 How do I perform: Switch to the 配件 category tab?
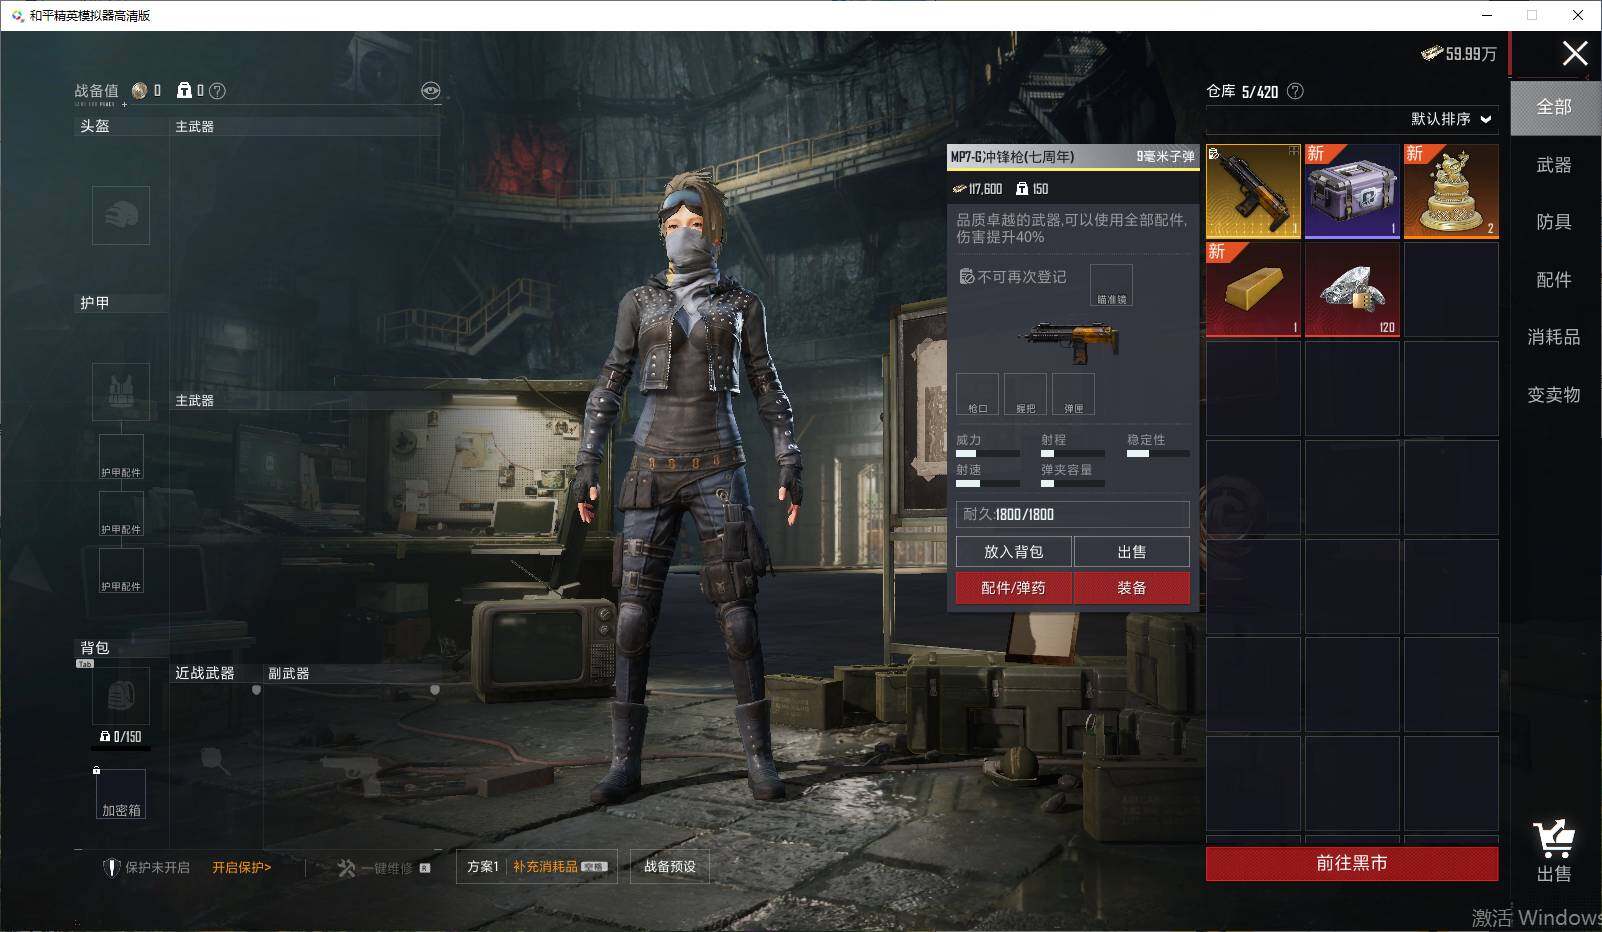pos(1554,280)
